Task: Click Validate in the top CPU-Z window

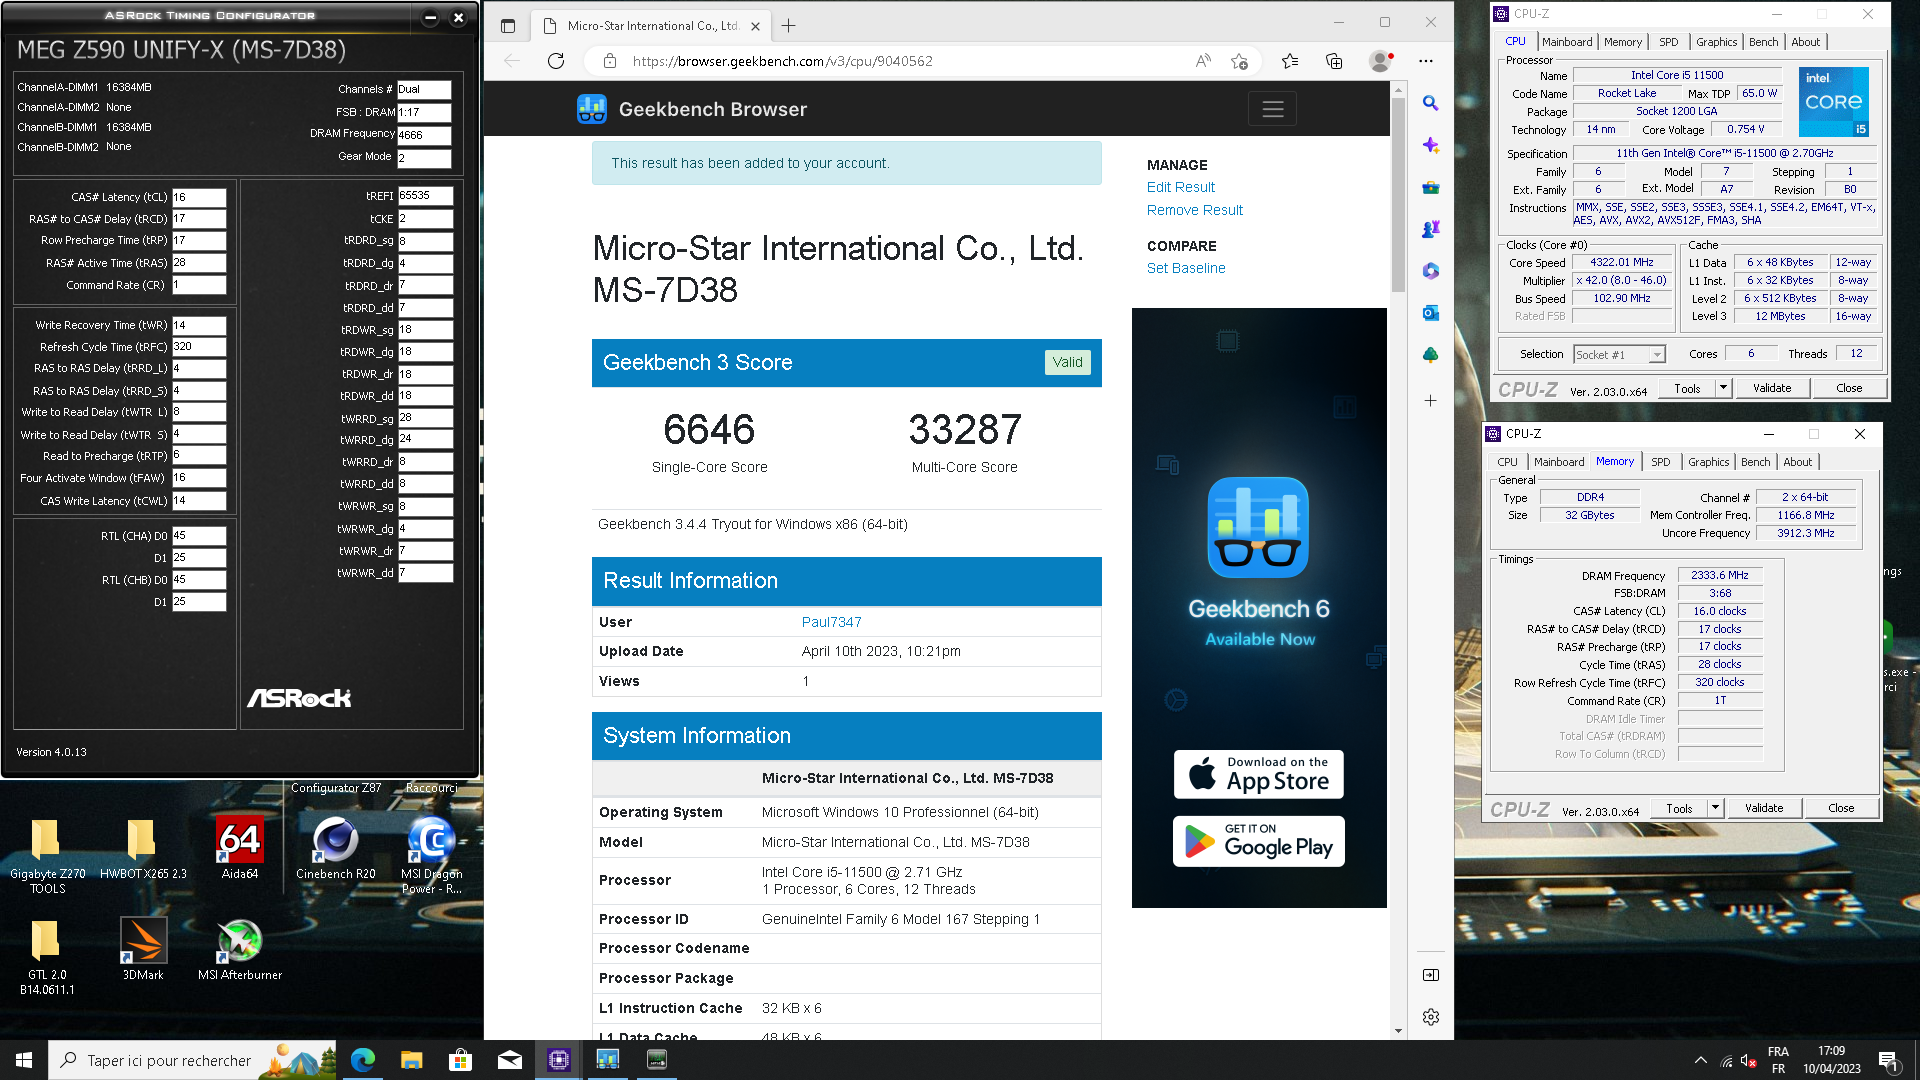Action: [x=1772, y=388]
